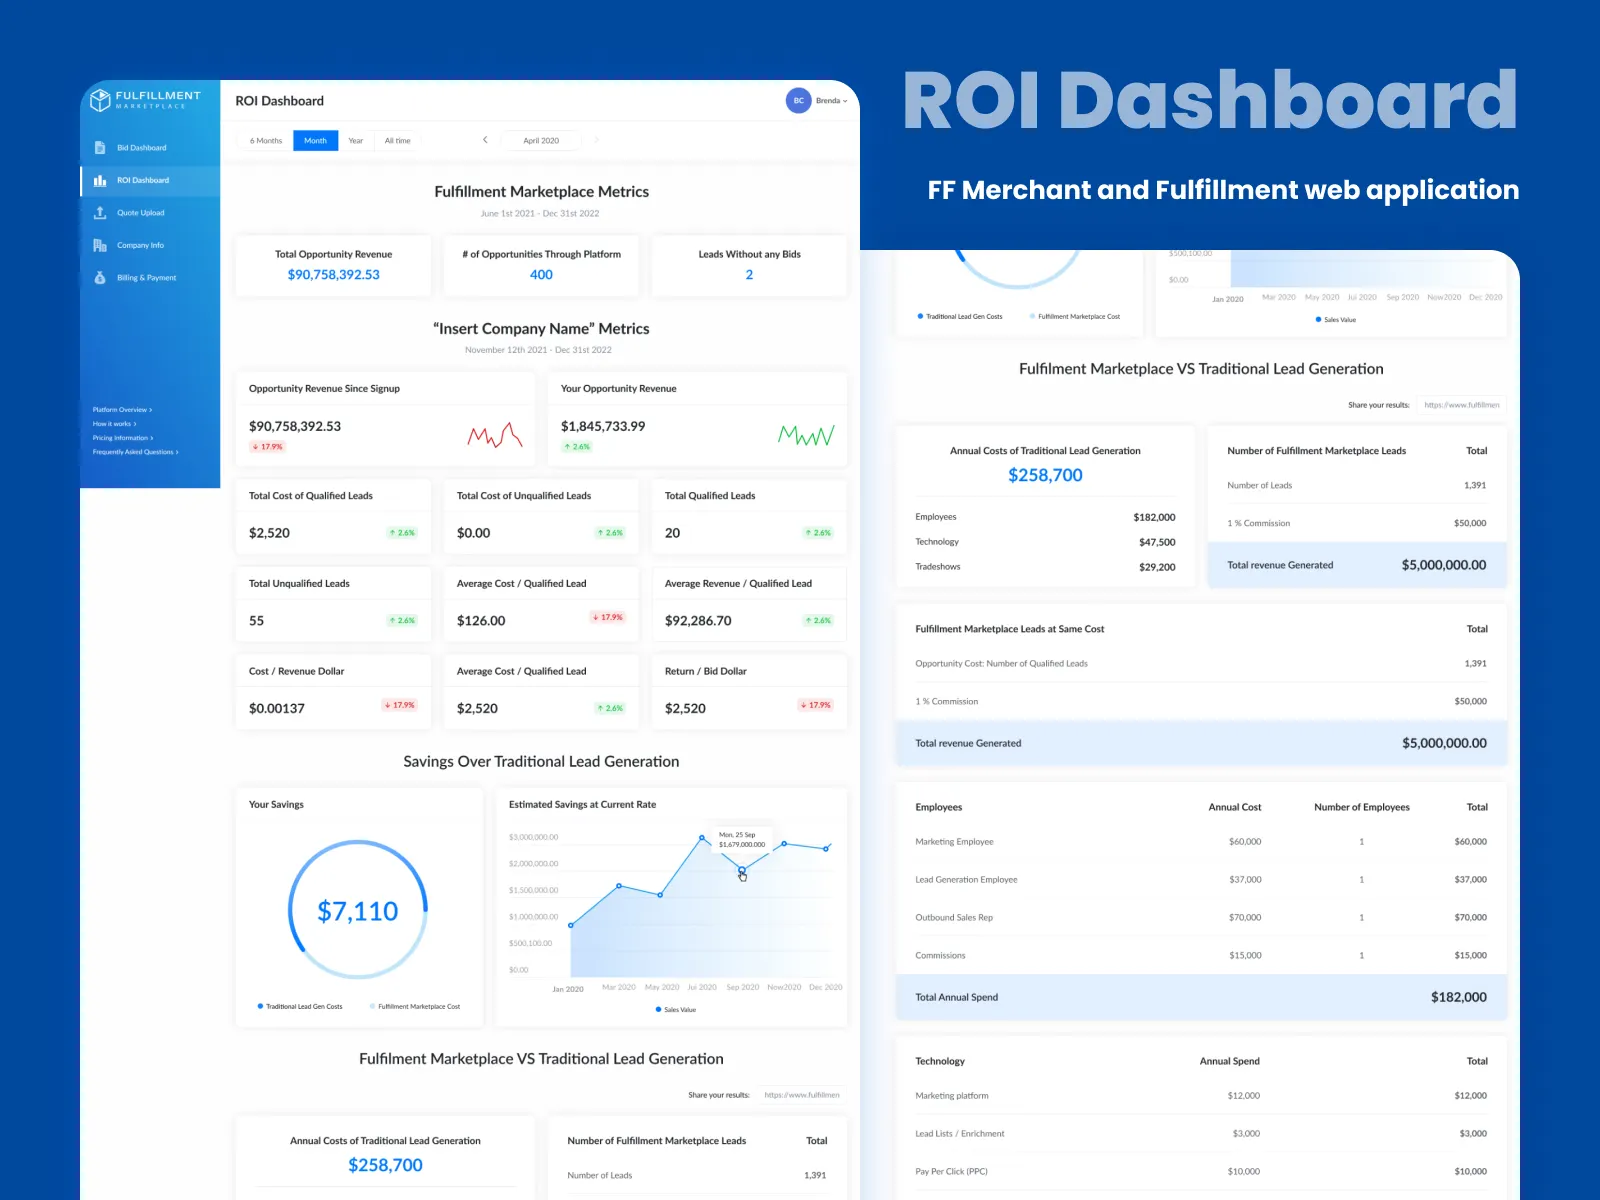Click Total Unqualified Leads value 55

pyautogui.click(x=256, y=621)
